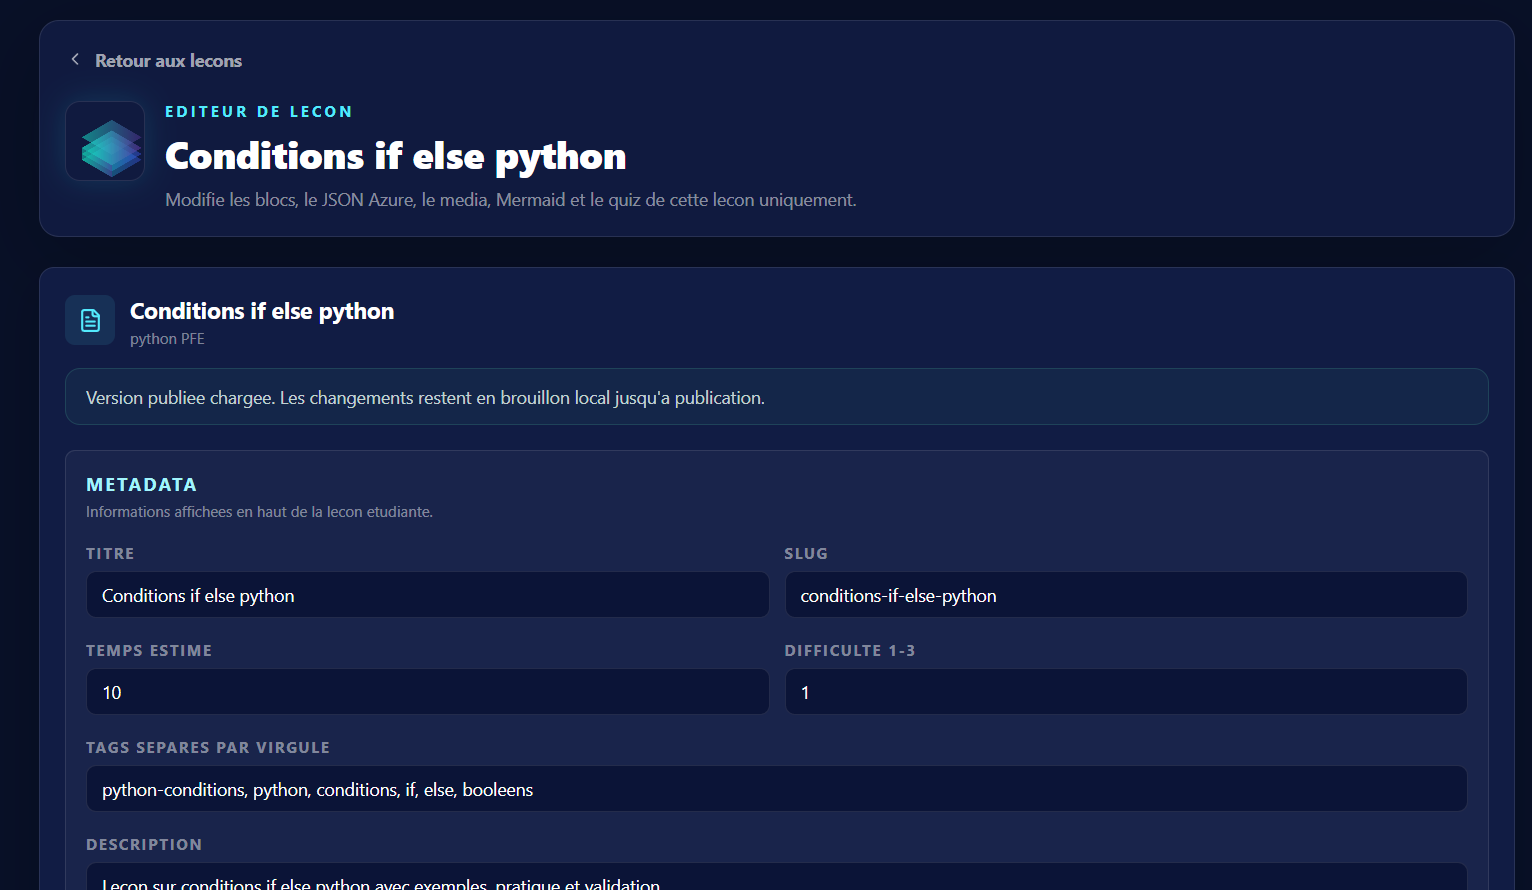Click the stacked layers lesson editor logo

(105, 141)
